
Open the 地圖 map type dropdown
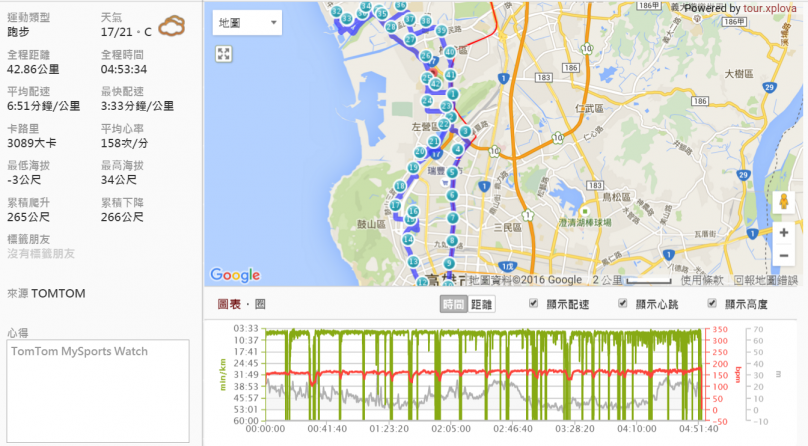coord(247,22)
